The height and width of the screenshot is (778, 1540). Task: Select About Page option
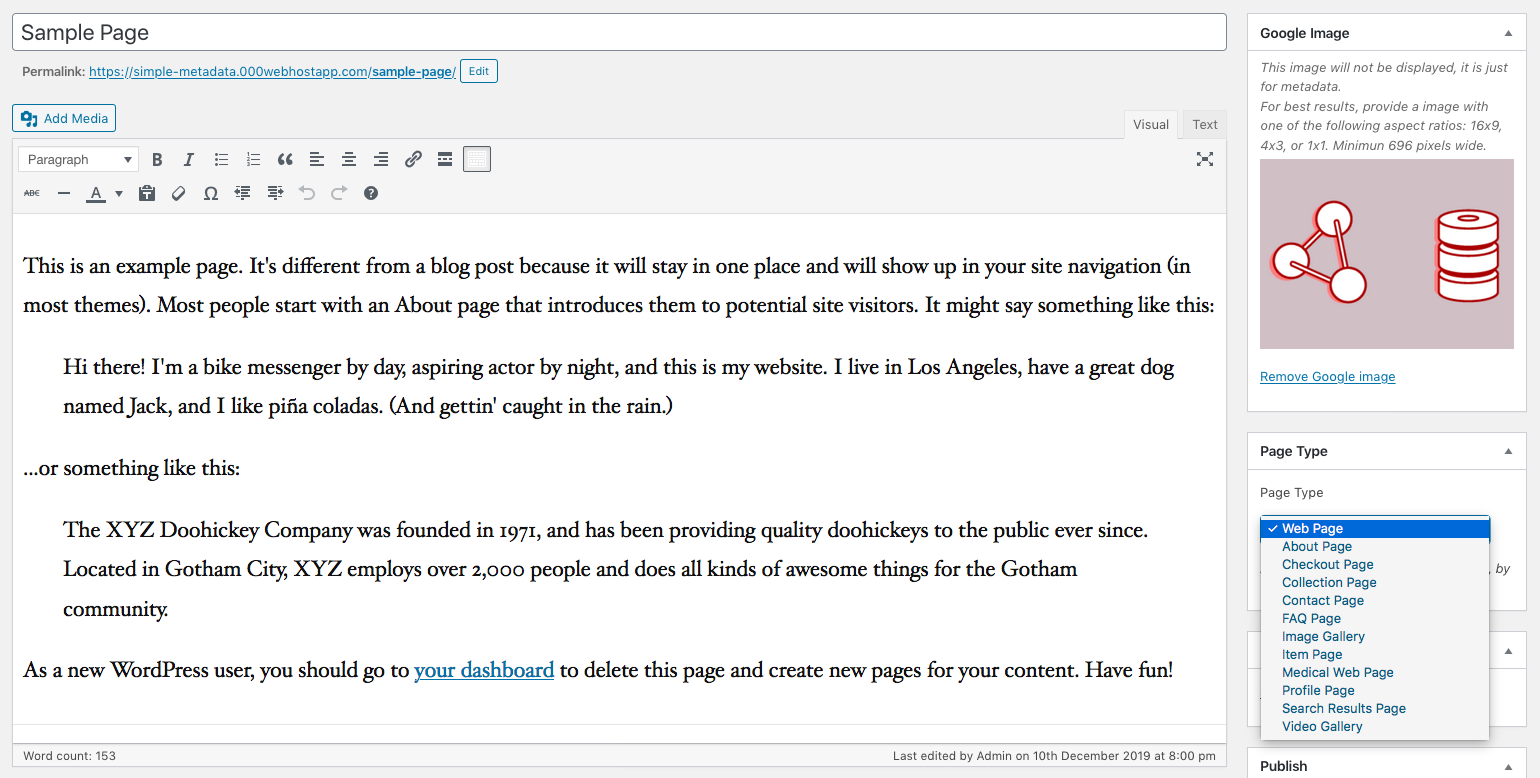(x=1375, y=546)
